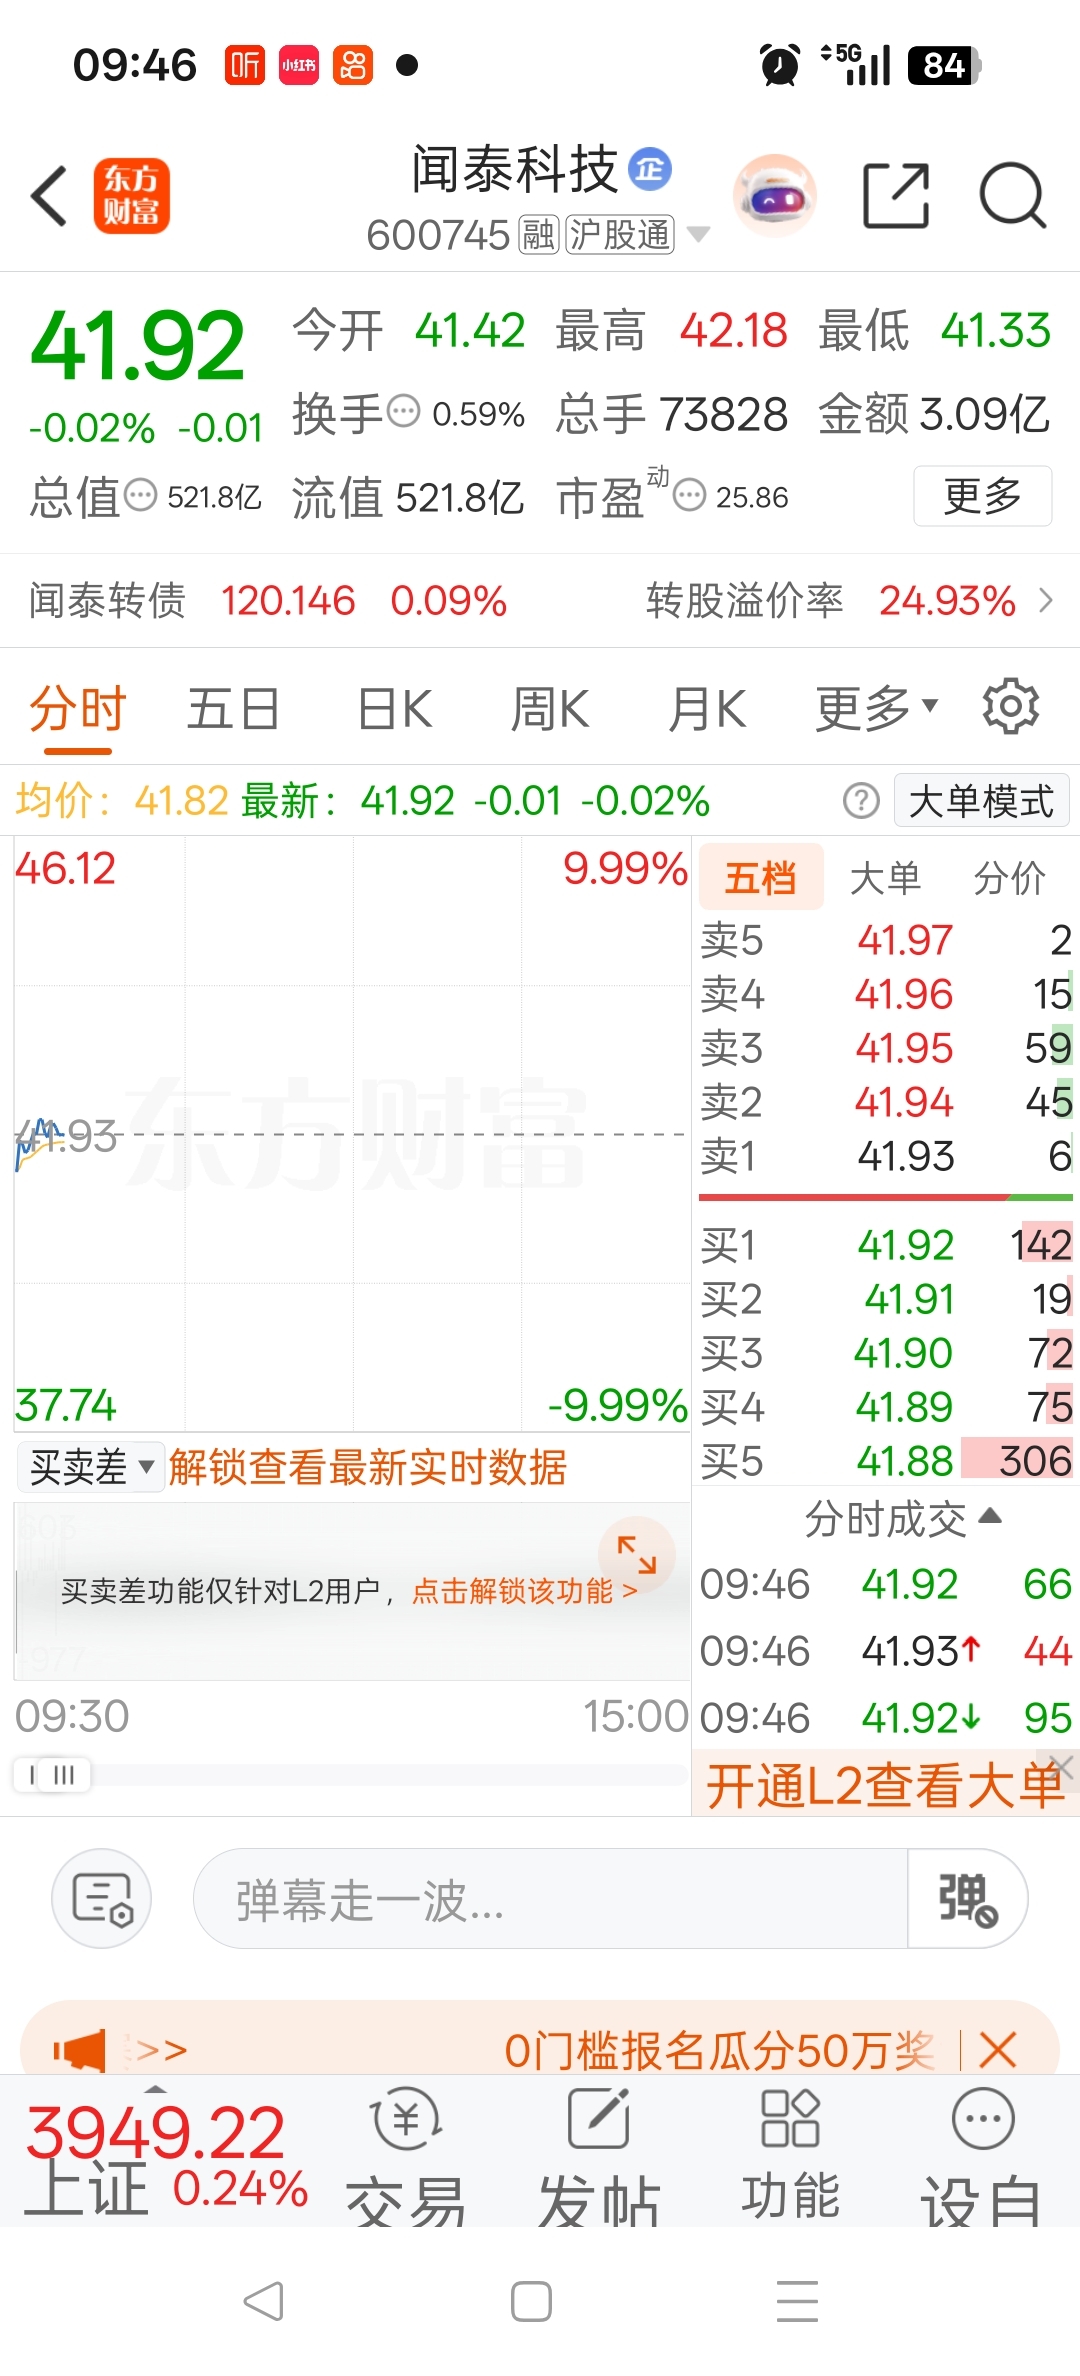
Task: Tap the 09:46 41.93 trade row
Action: pyautogui.click(x=886, y=1651)
